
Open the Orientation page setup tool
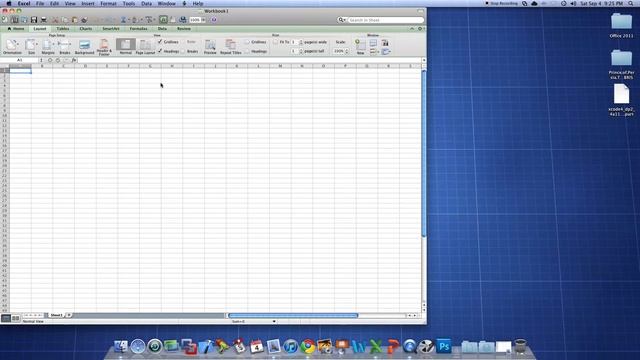click(12, 46)
